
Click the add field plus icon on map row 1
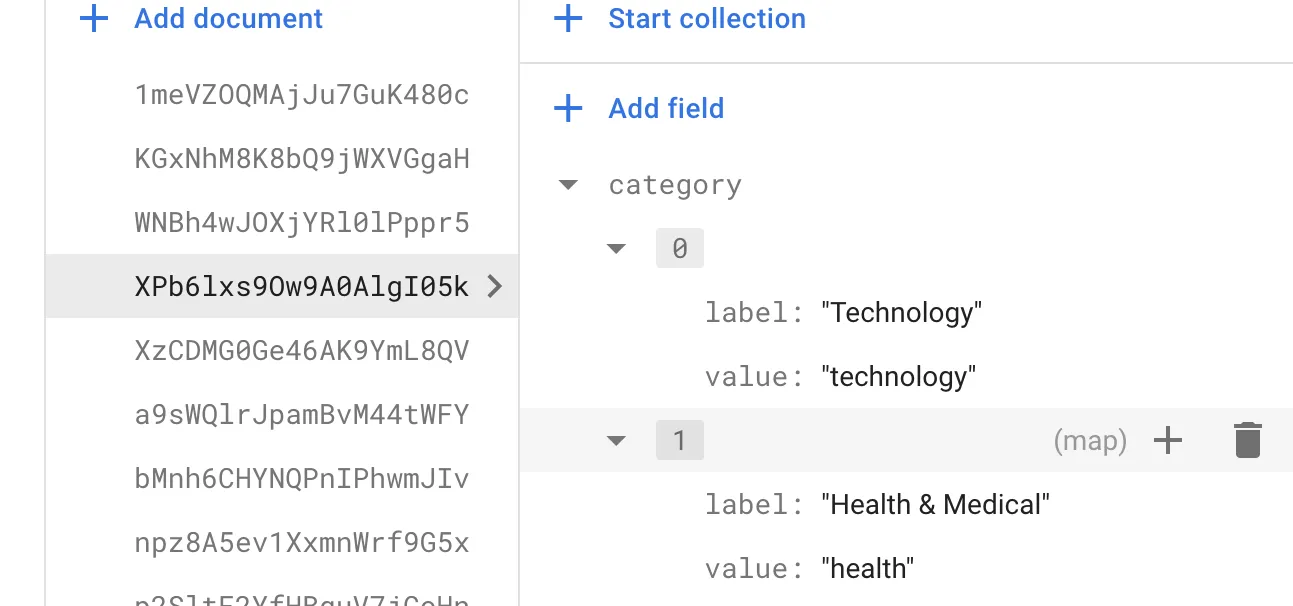click(1167, 440)
